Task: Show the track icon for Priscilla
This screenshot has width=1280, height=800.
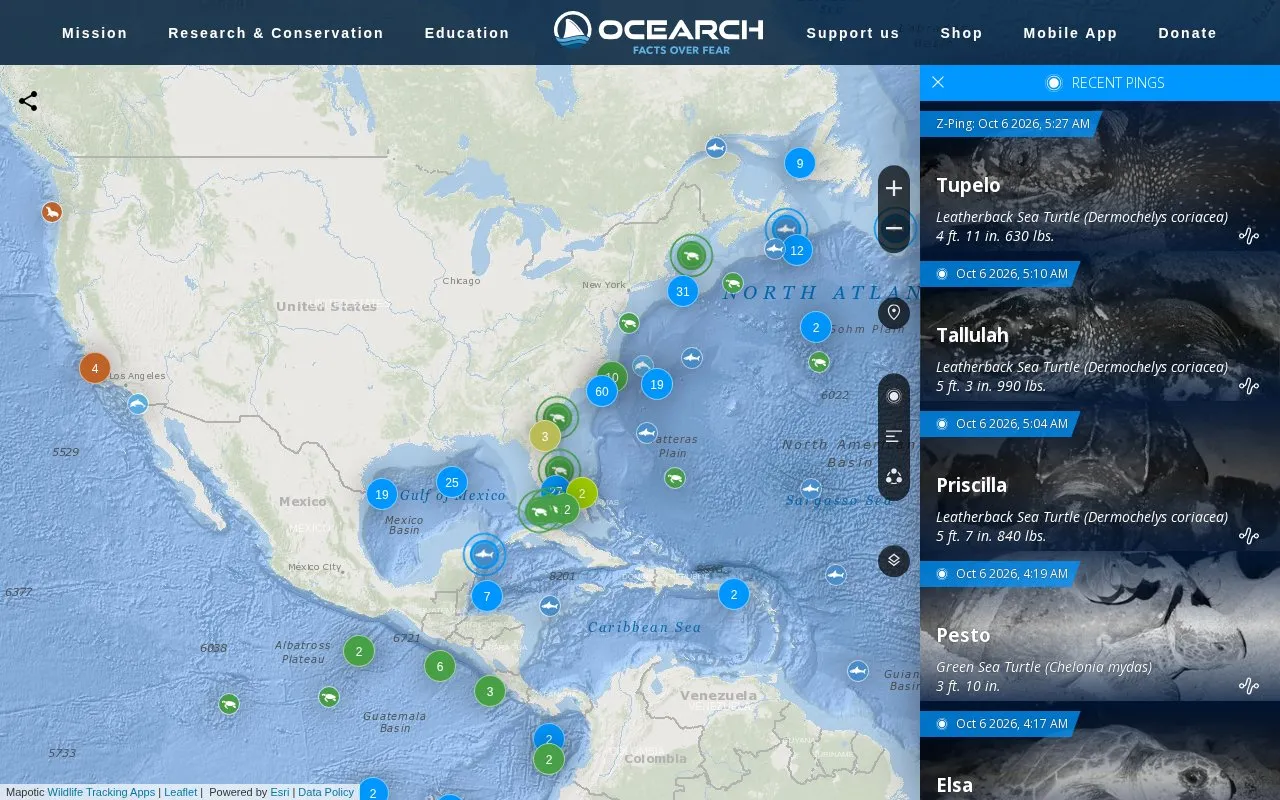Action: tap(1249, 536)
